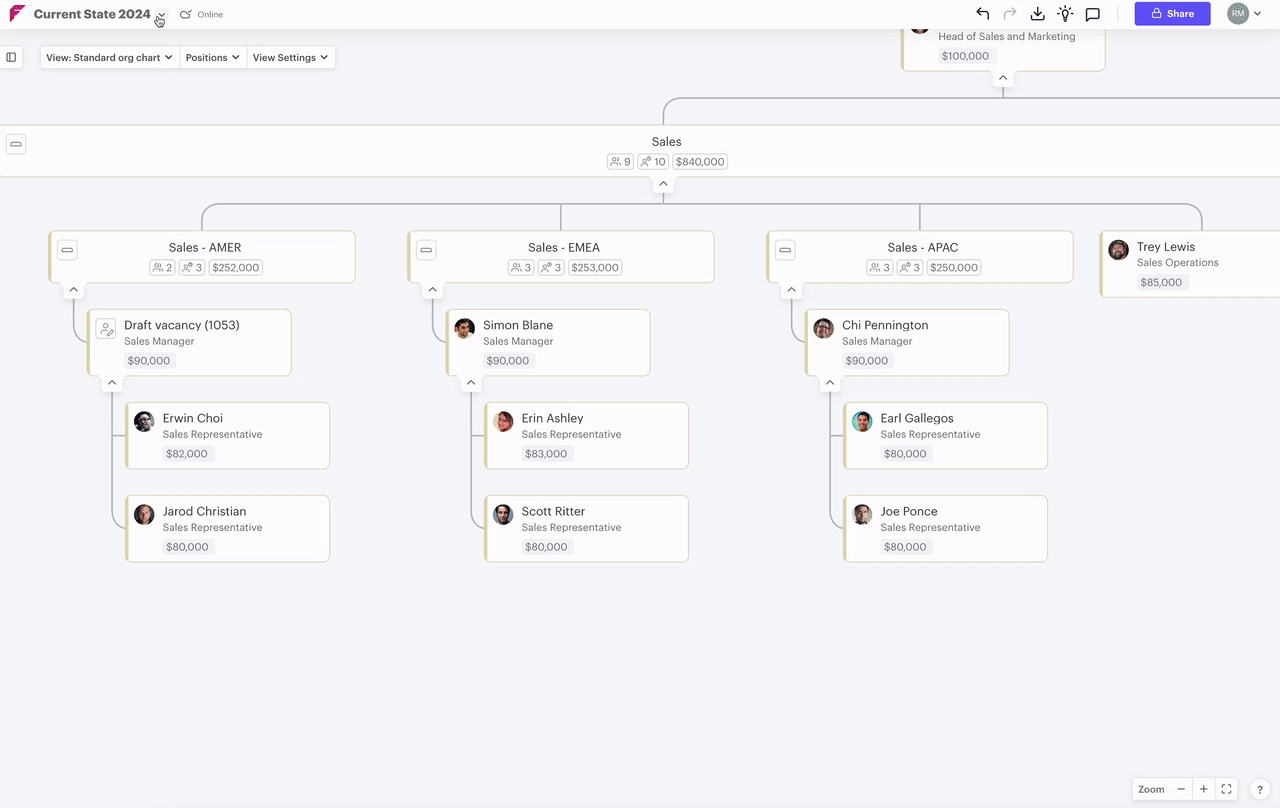Viewport: 1280px width, 808px height.
Task: Click the Draft vacancy (1053) edit icon
Action: pos(105,329)
